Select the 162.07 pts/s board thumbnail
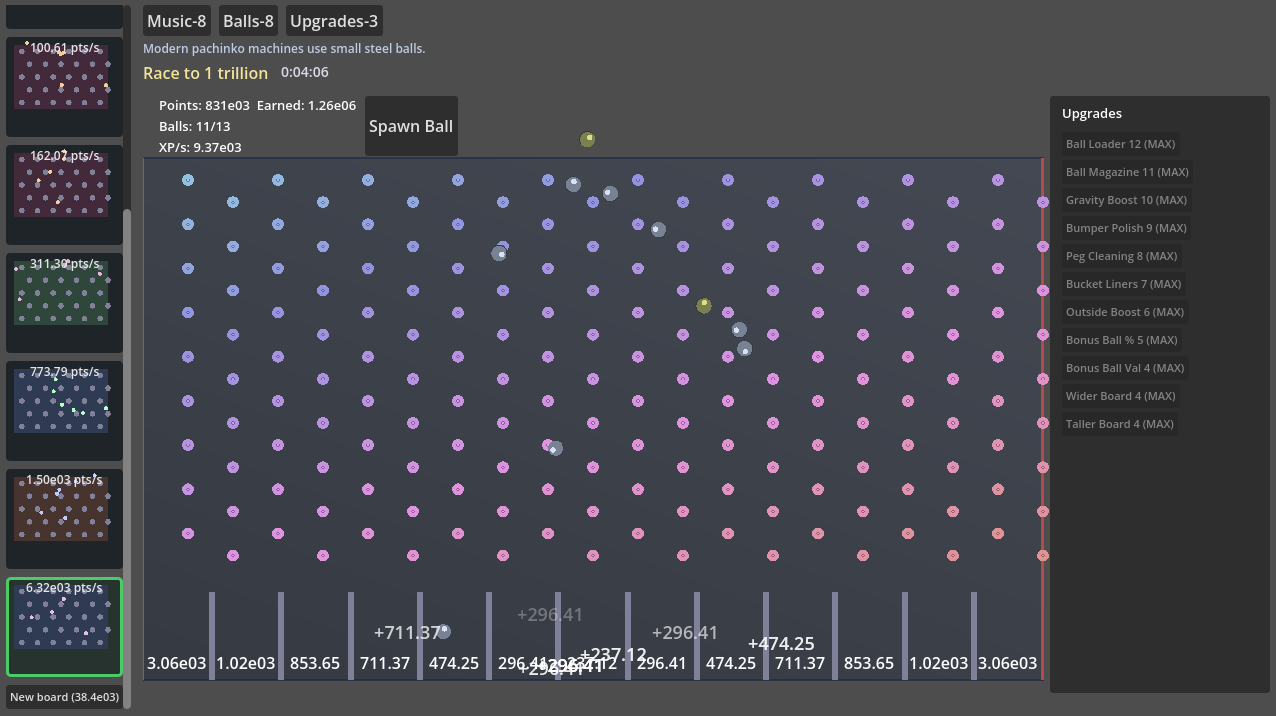Screen dimensions: 1276x716 (x=64, y=194)
